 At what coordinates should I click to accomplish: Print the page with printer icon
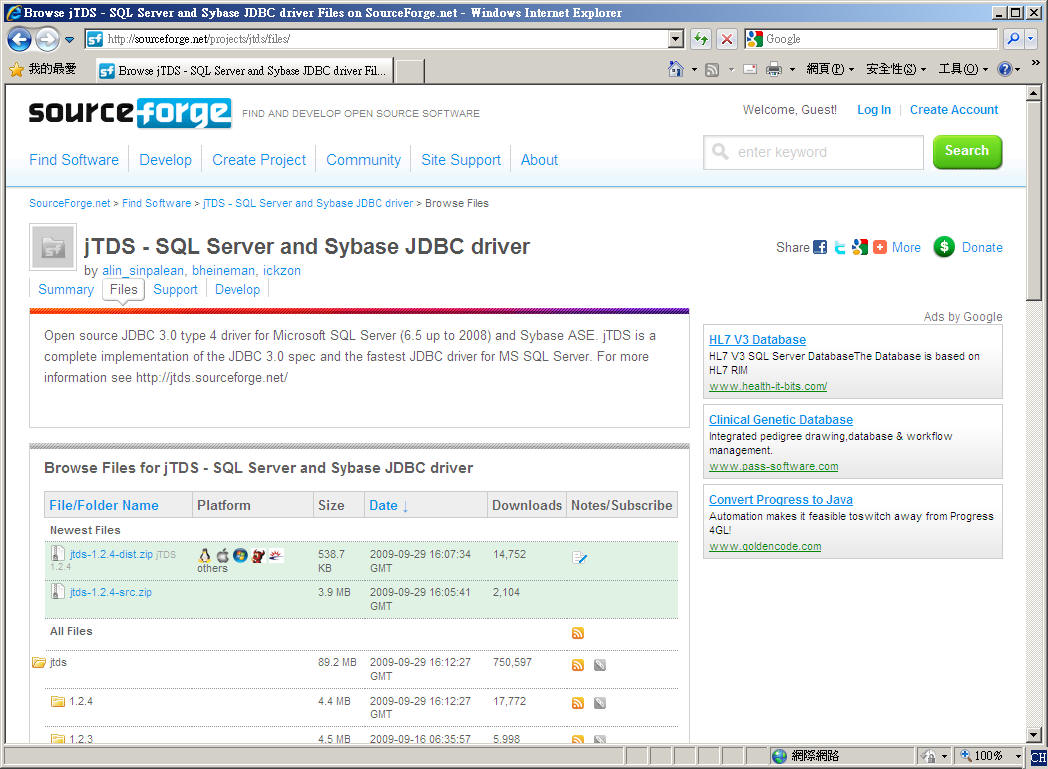[x=774, y=69]
